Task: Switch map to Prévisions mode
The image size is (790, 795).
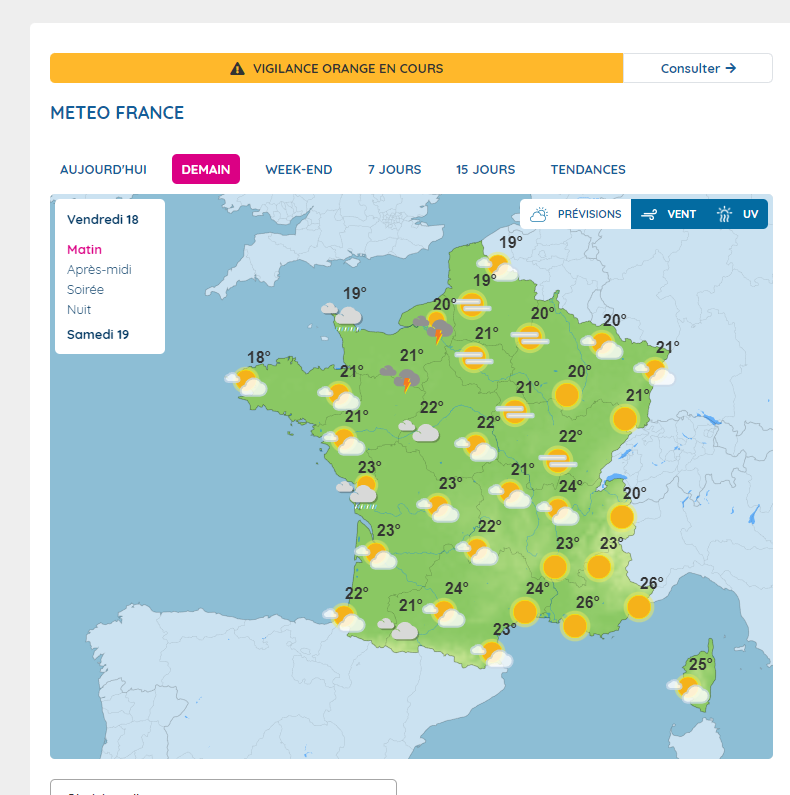Action: [576, 214]
